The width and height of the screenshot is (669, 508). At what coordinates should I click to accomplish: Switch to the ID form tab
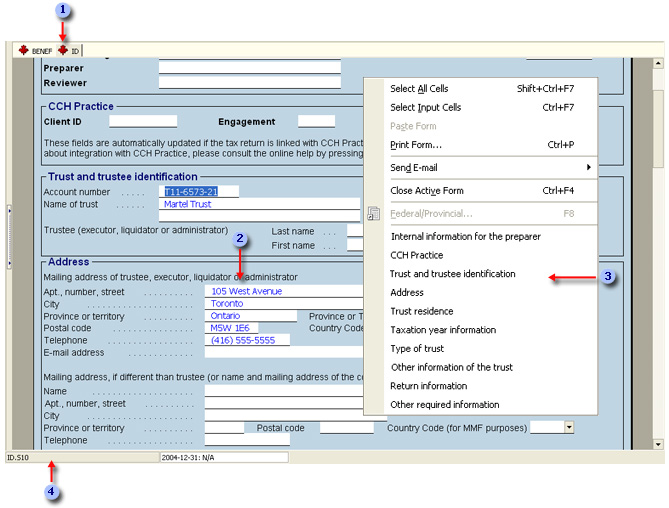(69, 51)
